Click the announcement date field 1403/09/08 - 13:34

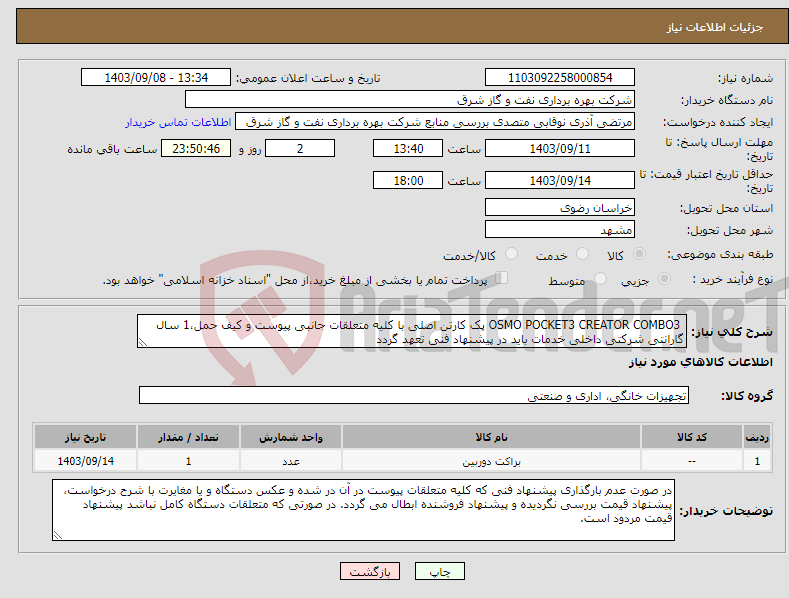click(156, 78)
